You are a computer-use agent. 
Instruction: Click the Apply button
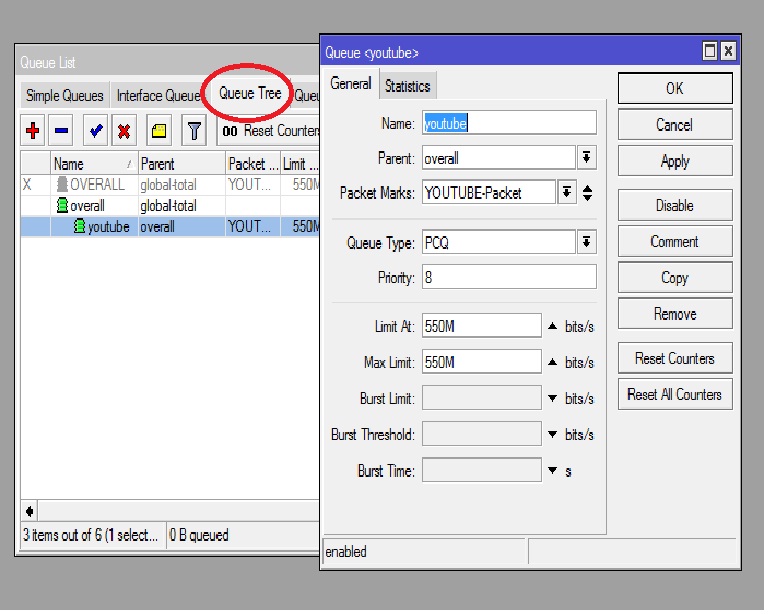point(675,161)
